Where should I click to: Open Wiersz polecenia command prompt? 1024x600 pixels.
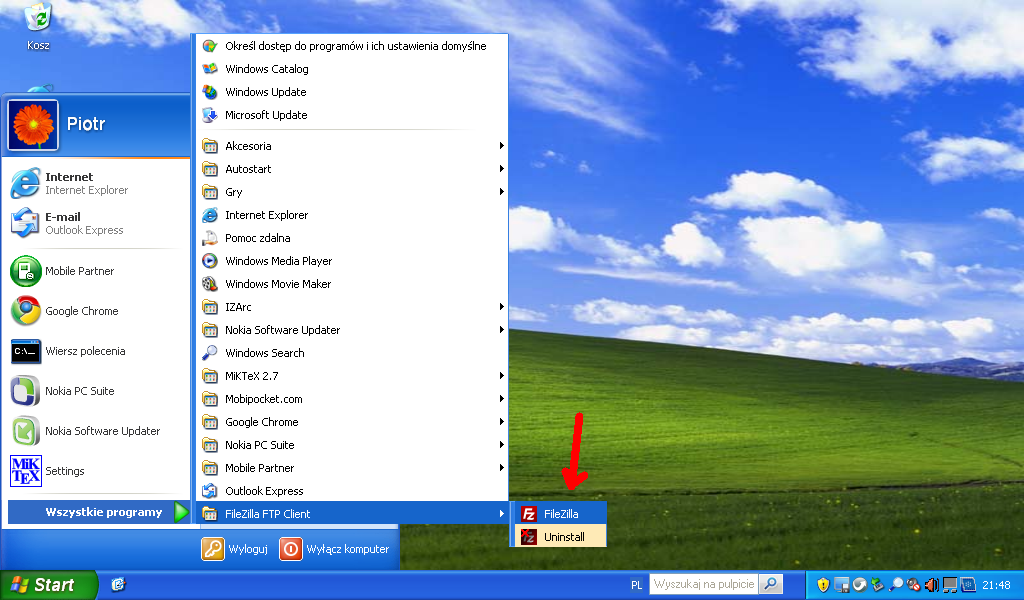click(x=96, y=351)
